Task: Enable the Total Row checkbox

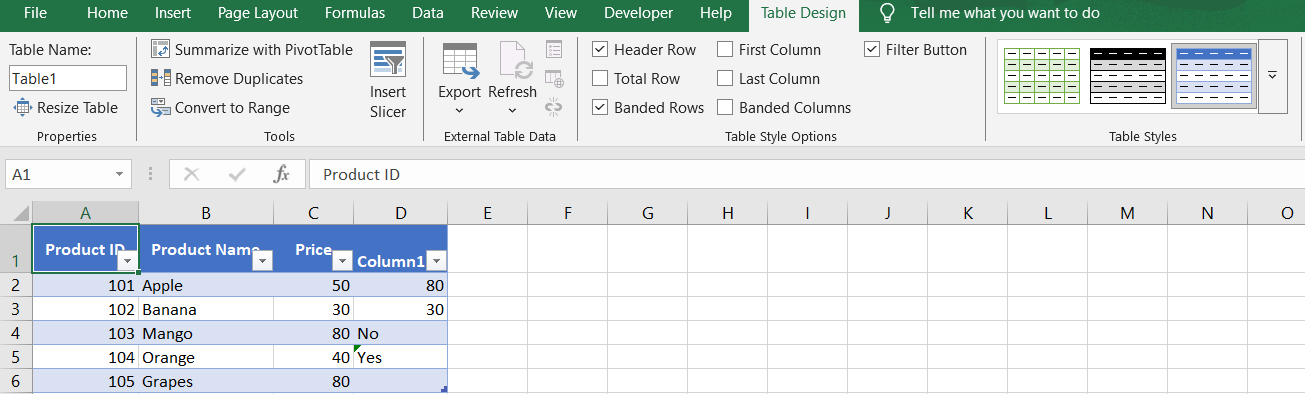Action: pyautogui.click(x=600, y=78)
